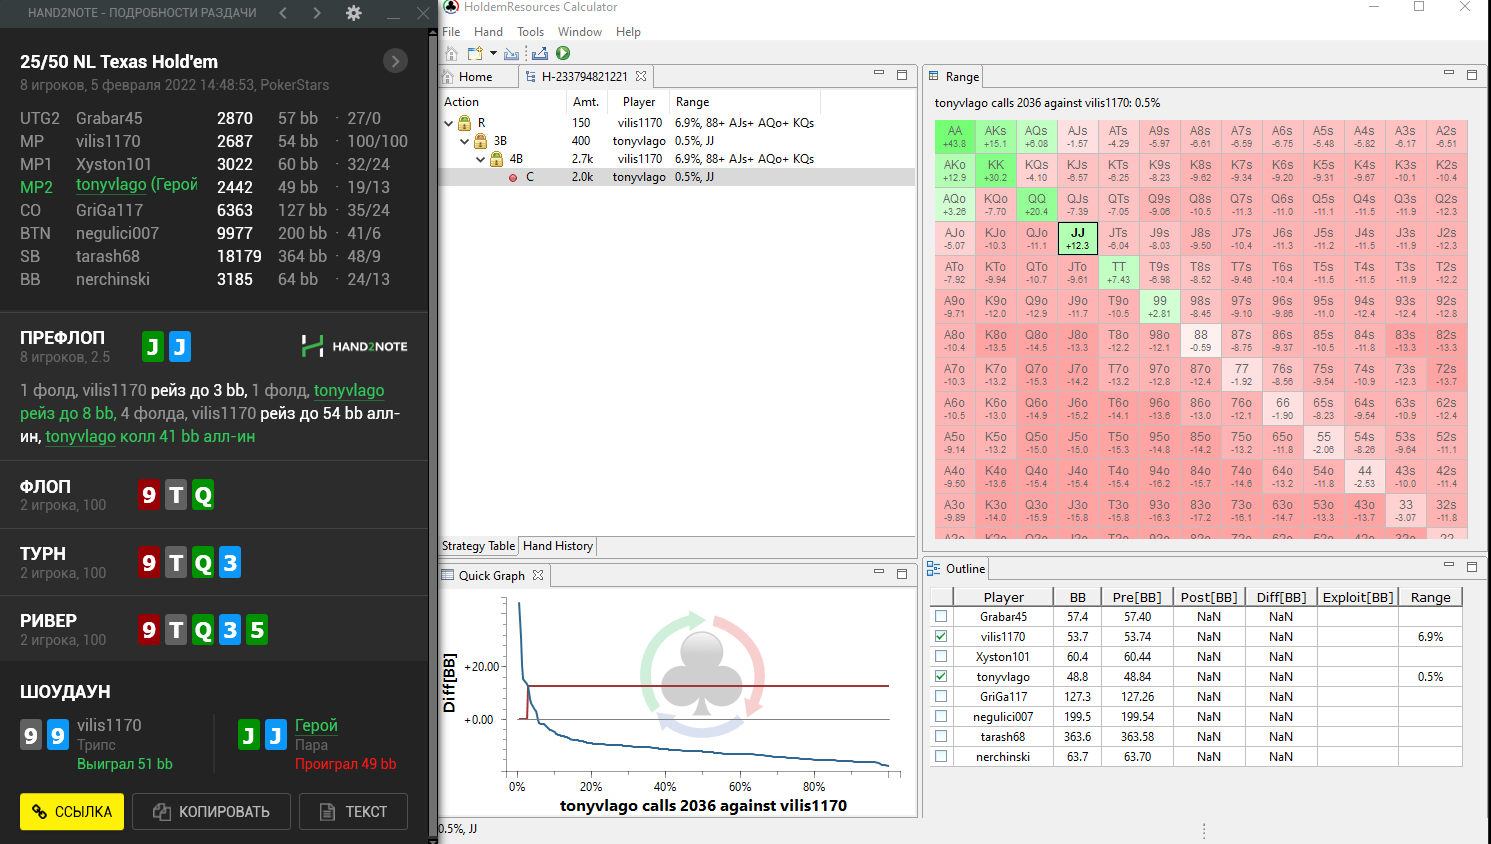1491x844 pixels.
Task: Switch to the Home tab
Action: 476,76
